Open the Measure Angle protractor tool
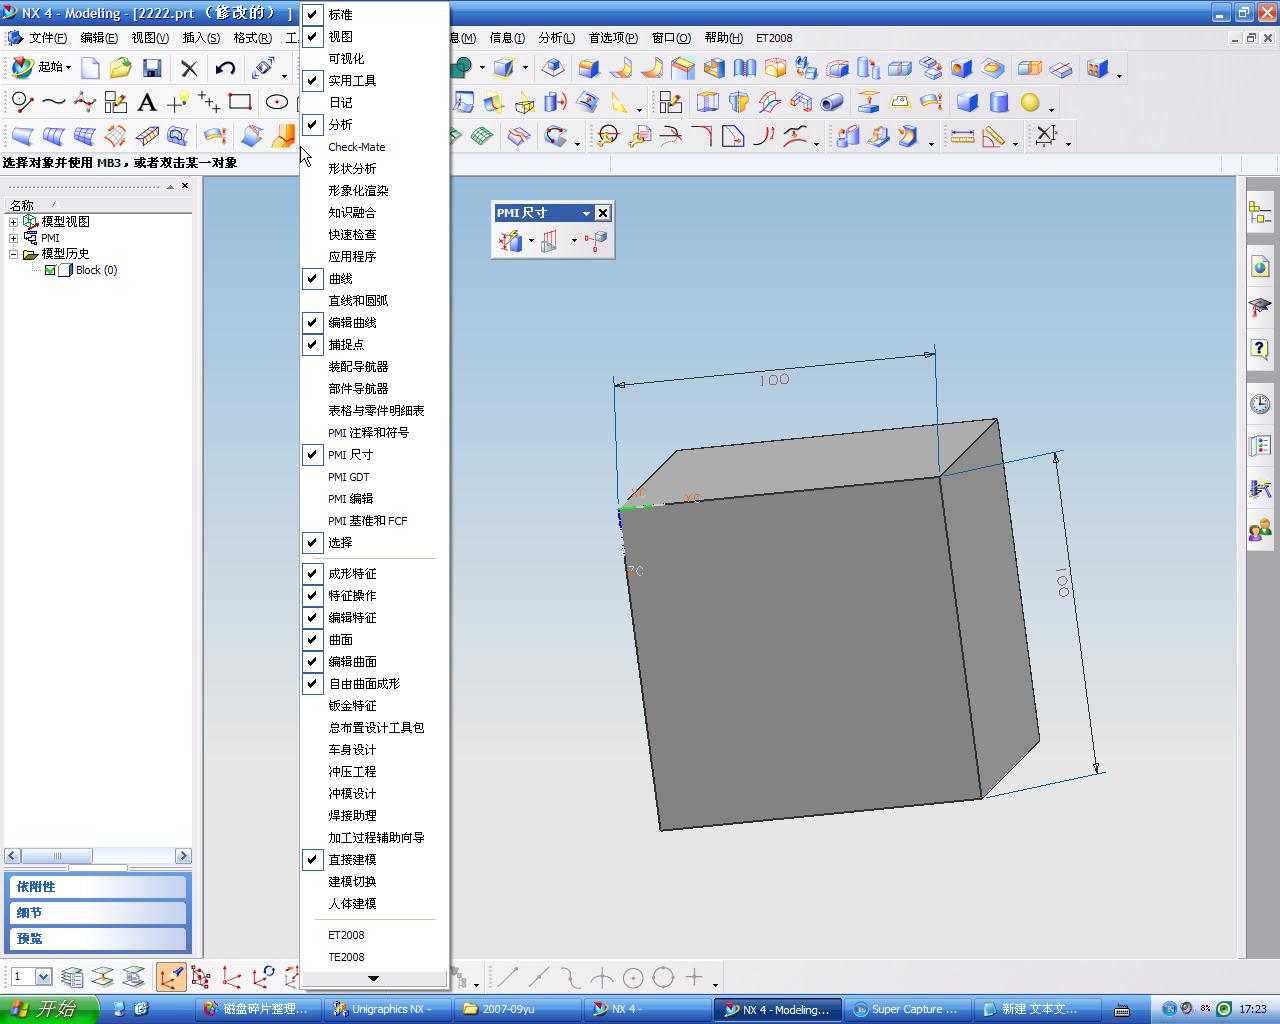 click(x=993, y=136)
